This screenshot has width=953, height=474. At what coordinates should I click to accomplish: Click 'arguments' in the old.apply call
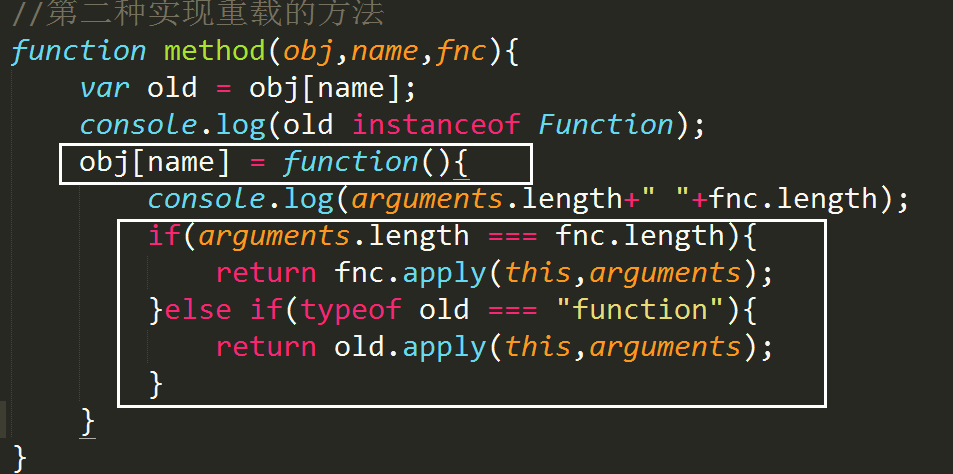tap(666, 348)
